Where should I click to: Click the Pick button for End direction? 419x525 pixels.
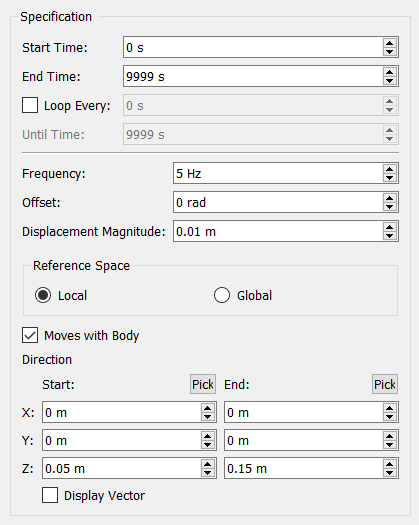[x=385, y=384]
